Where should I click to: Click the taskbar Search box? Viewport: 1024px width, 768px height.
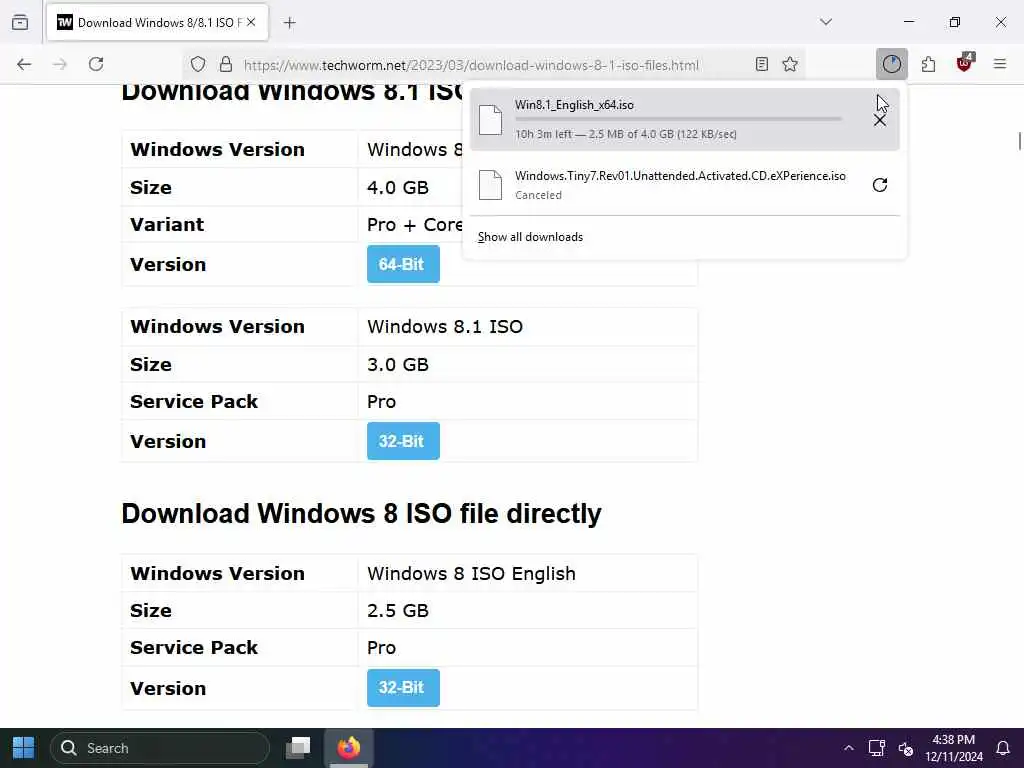click(x=160, y=748)
